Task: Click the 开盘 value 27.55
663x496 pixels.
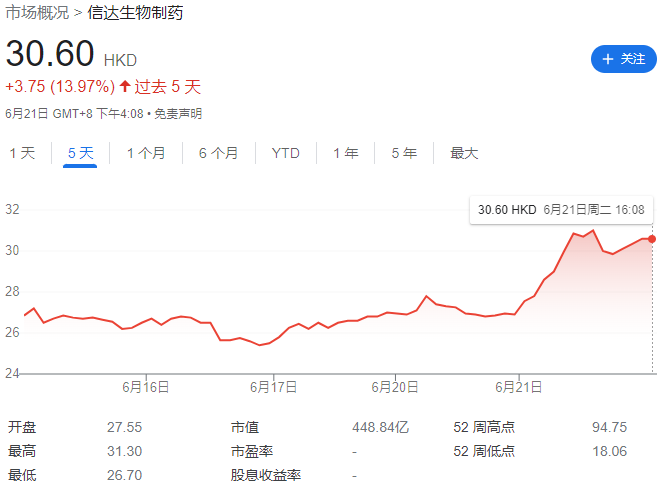Action: coord(124,427)
